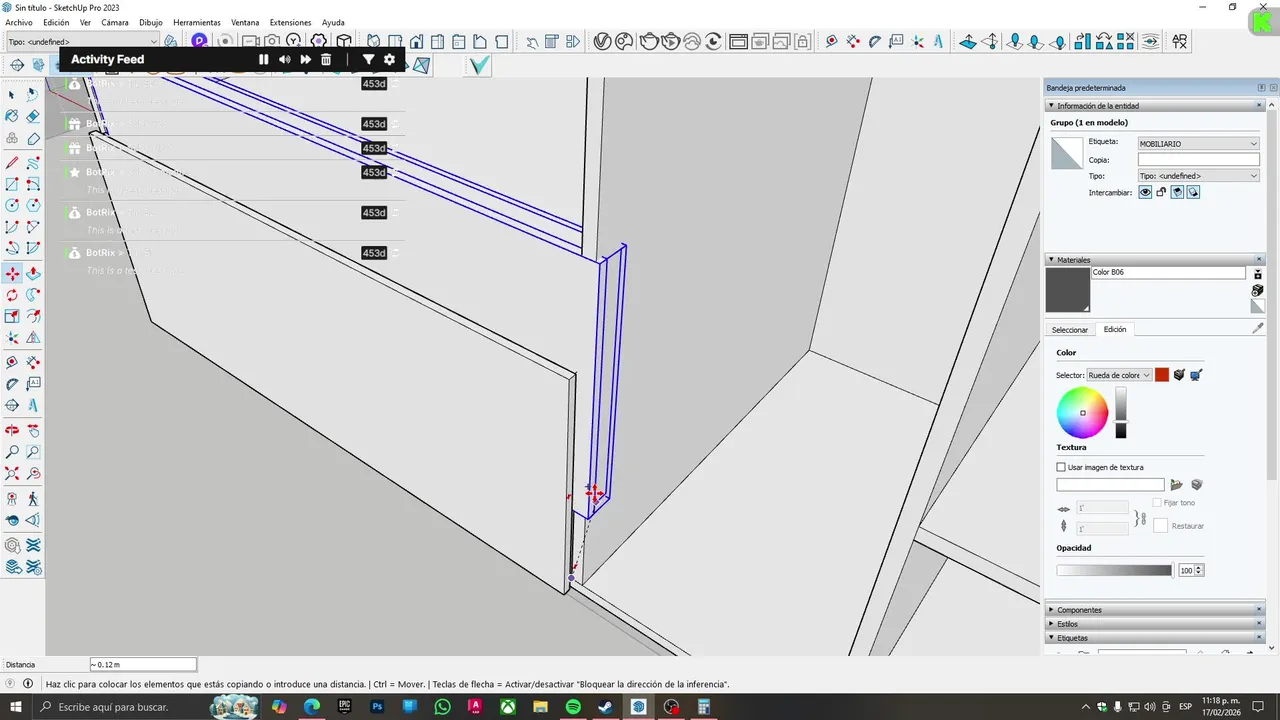Activate the Move tool in left toolbar

(x=12, y=273)
